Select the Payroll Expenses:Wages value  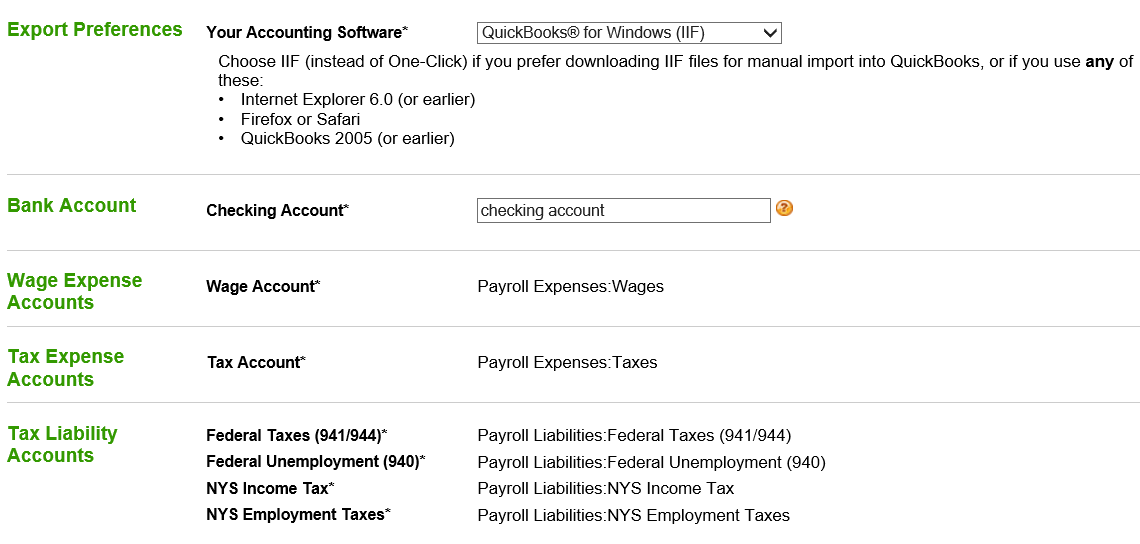click(571, 287)
